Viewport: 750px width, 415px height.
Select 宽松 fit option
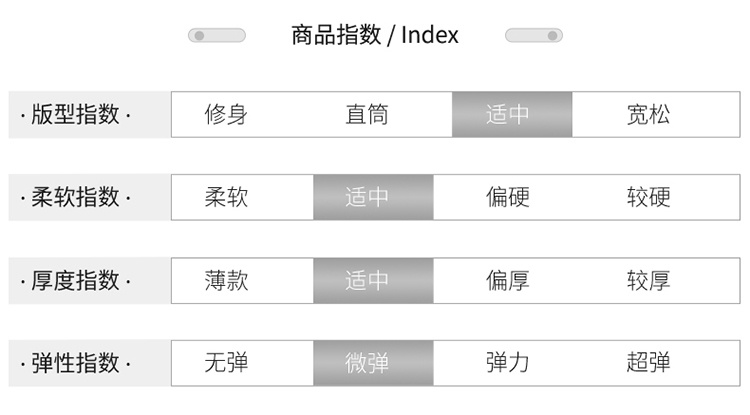(648, 115)
